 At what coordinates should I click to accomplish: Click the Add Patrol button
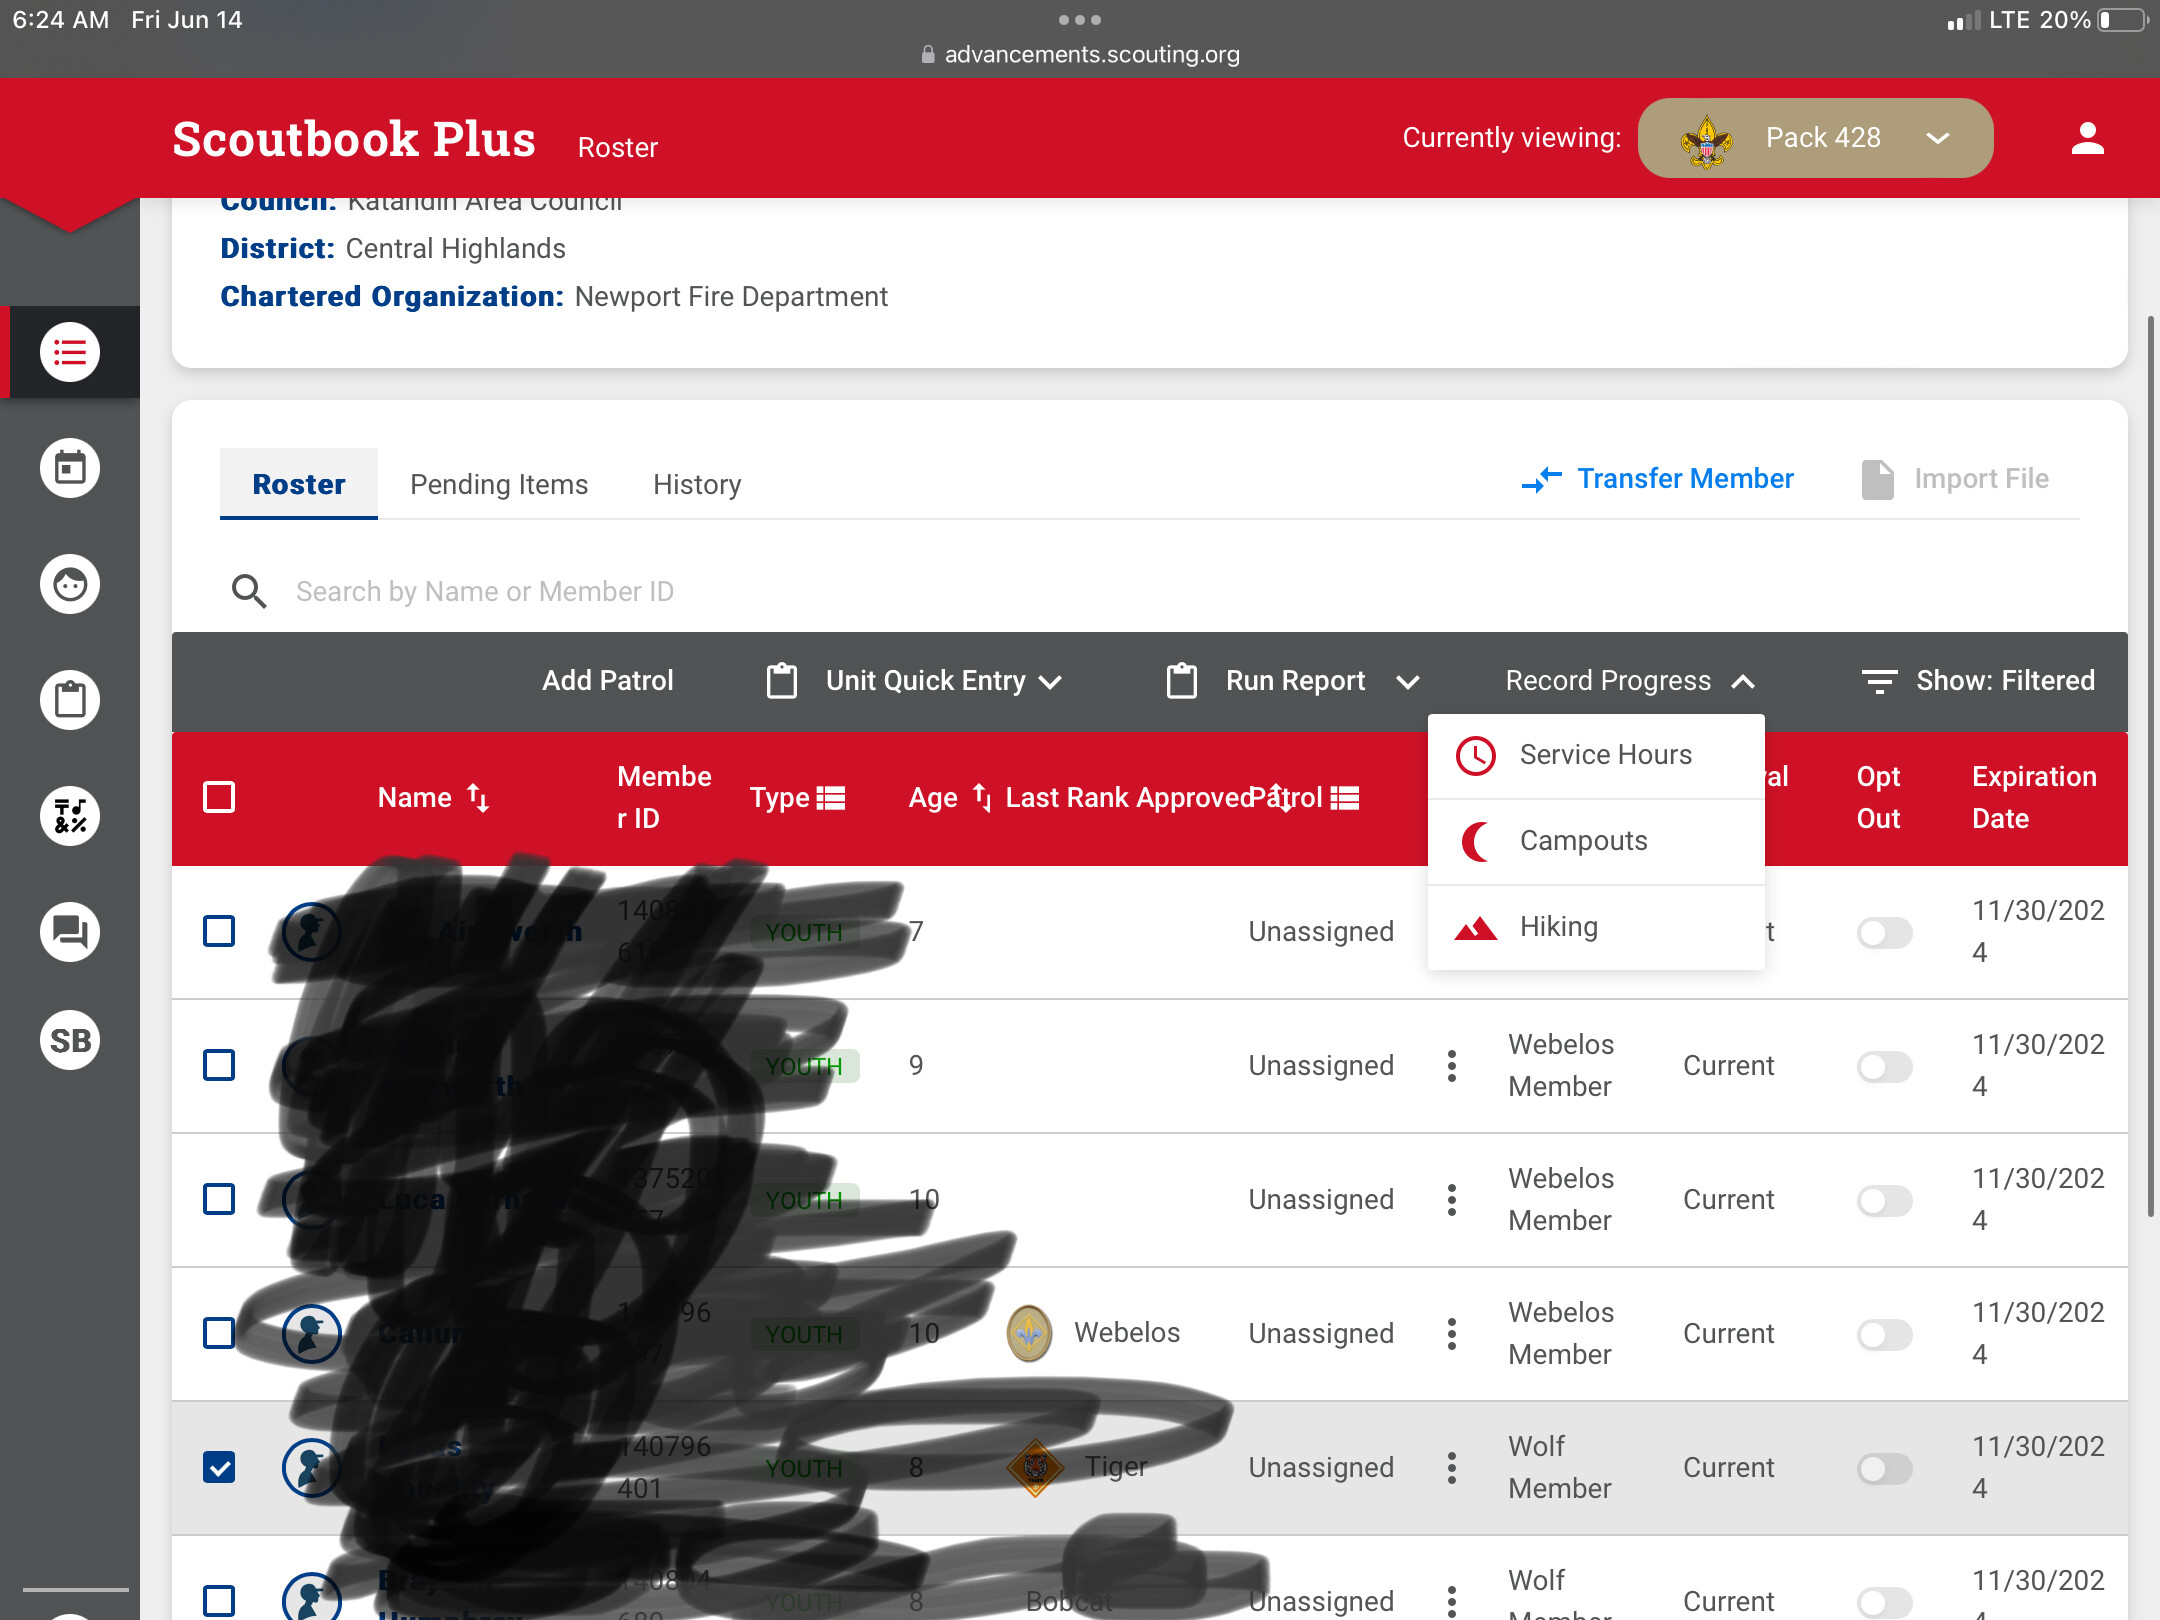pyautogui.click(x=607, y=681)
